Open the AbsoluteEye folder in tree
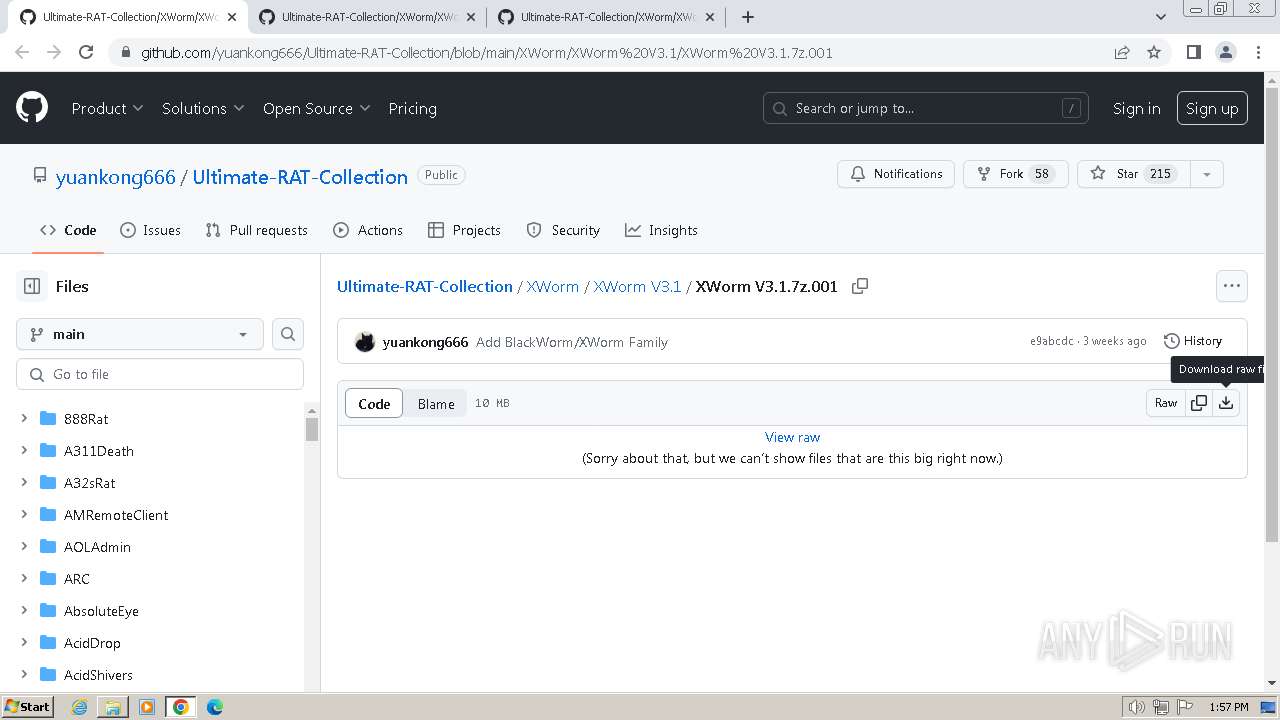This screenshot has height=720, width=1280. click(x=101, y=611)
